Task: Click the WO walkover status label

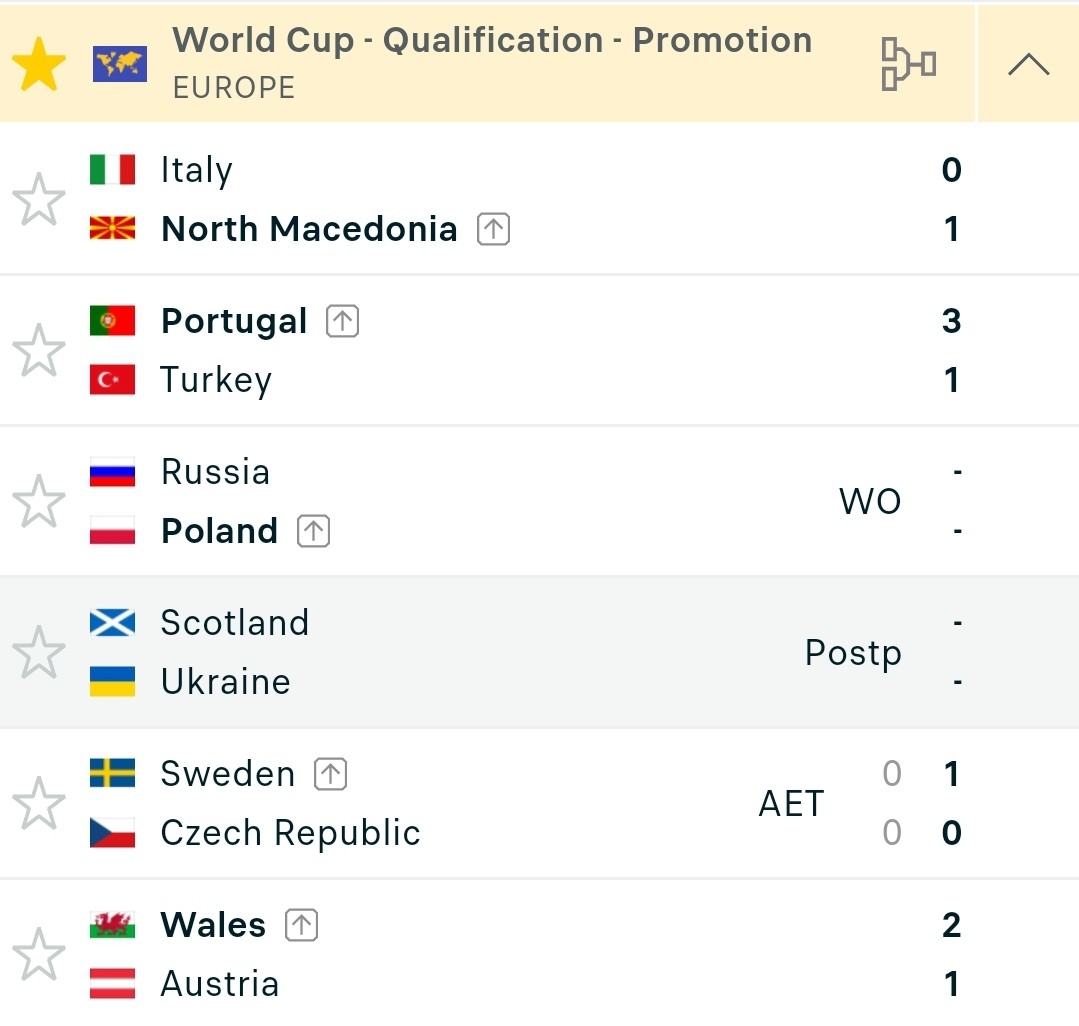Action: (870, 501)
